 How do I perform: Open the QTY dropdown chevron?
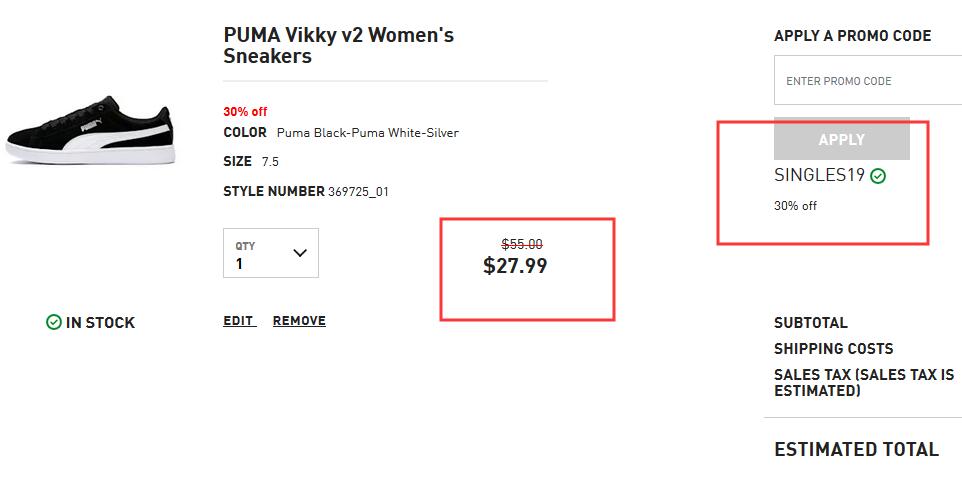pyautogui.click(x=300, y=253)
